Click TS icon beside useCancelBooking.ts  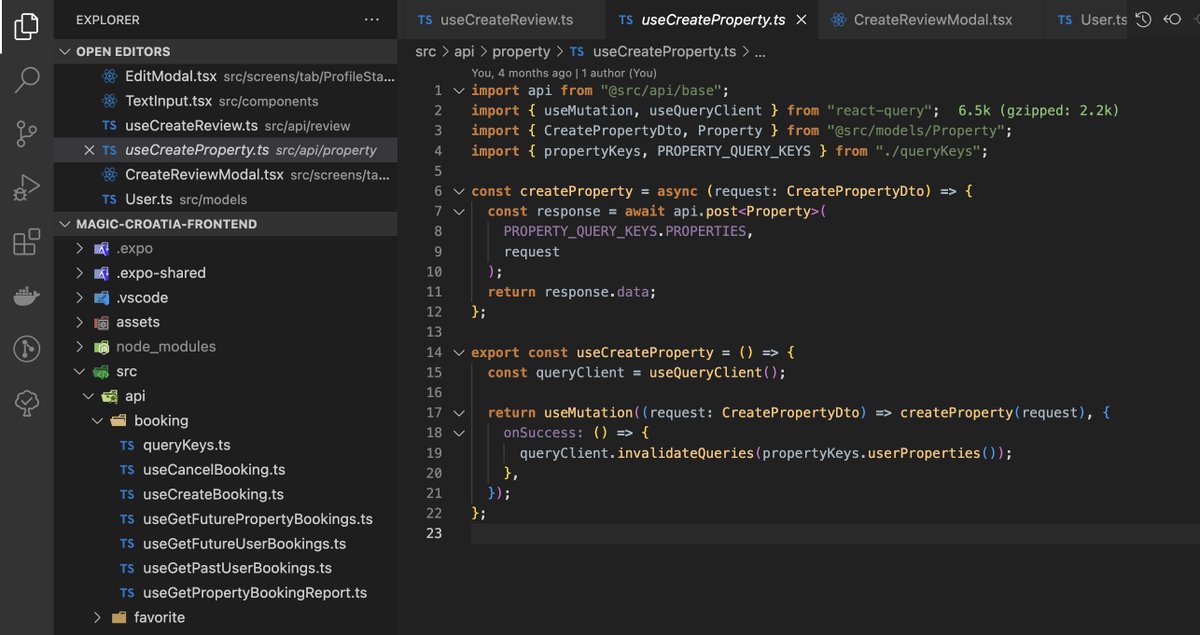coord(127,470)
